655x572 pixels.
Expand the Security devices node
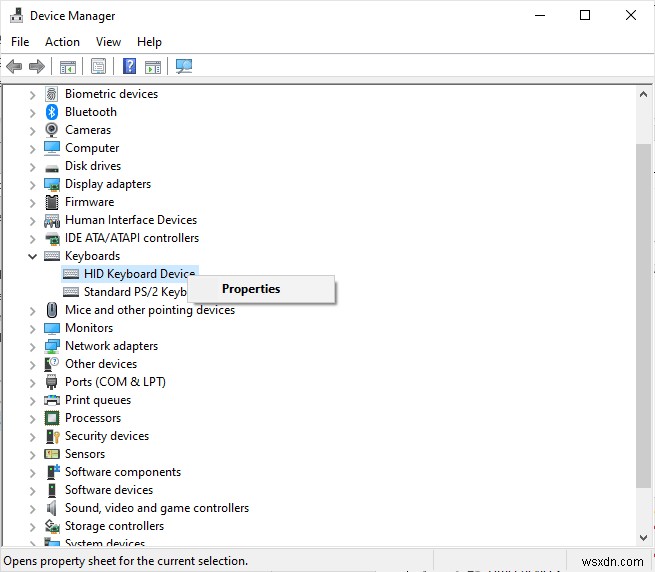click(x=33, y=437)
